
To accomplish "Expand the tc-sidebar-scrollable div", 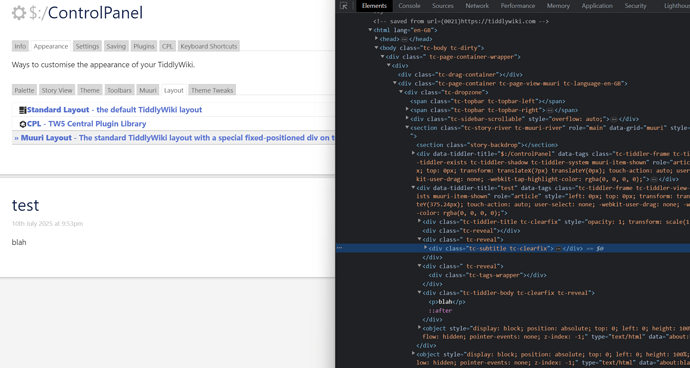I will (407, 118).
